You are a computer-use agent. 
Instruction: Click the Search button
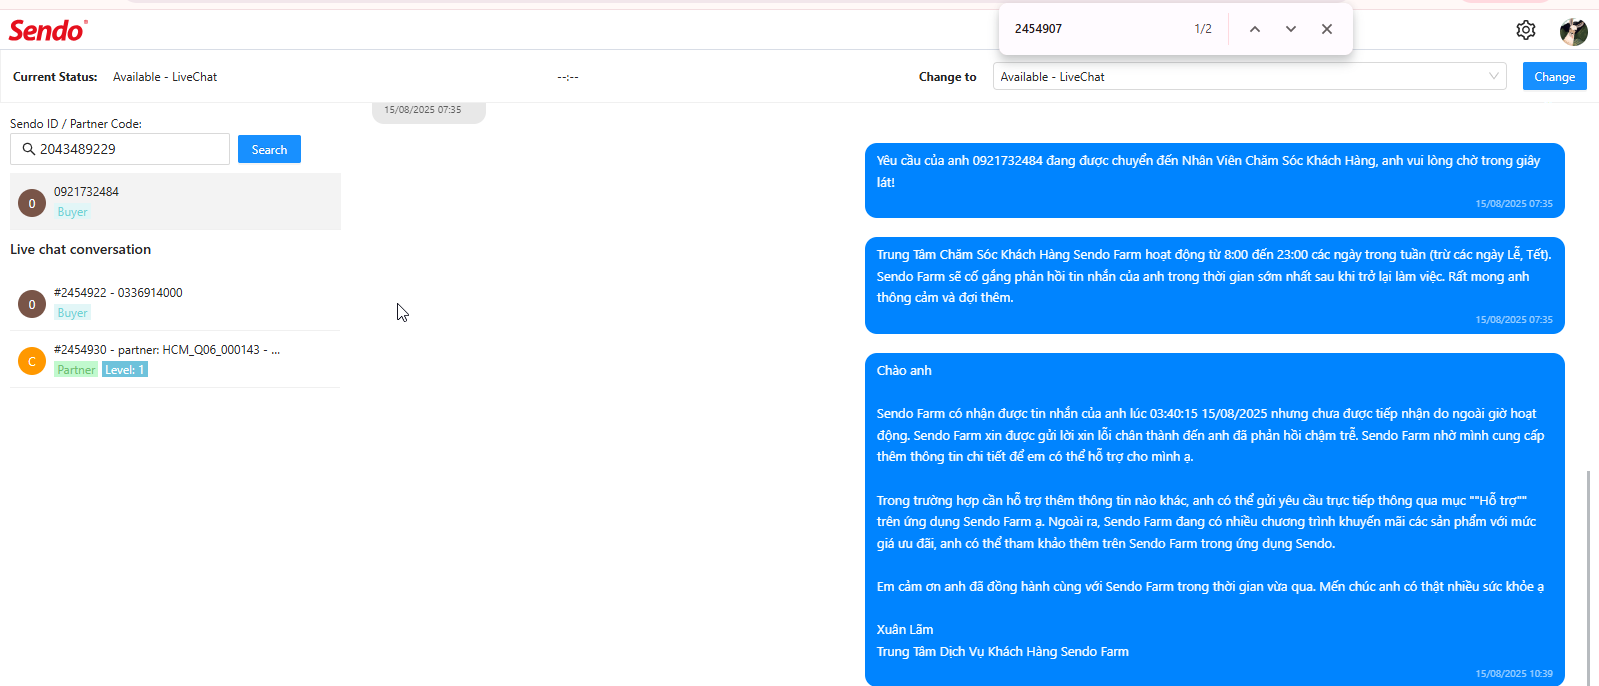[x=269, y=149]
